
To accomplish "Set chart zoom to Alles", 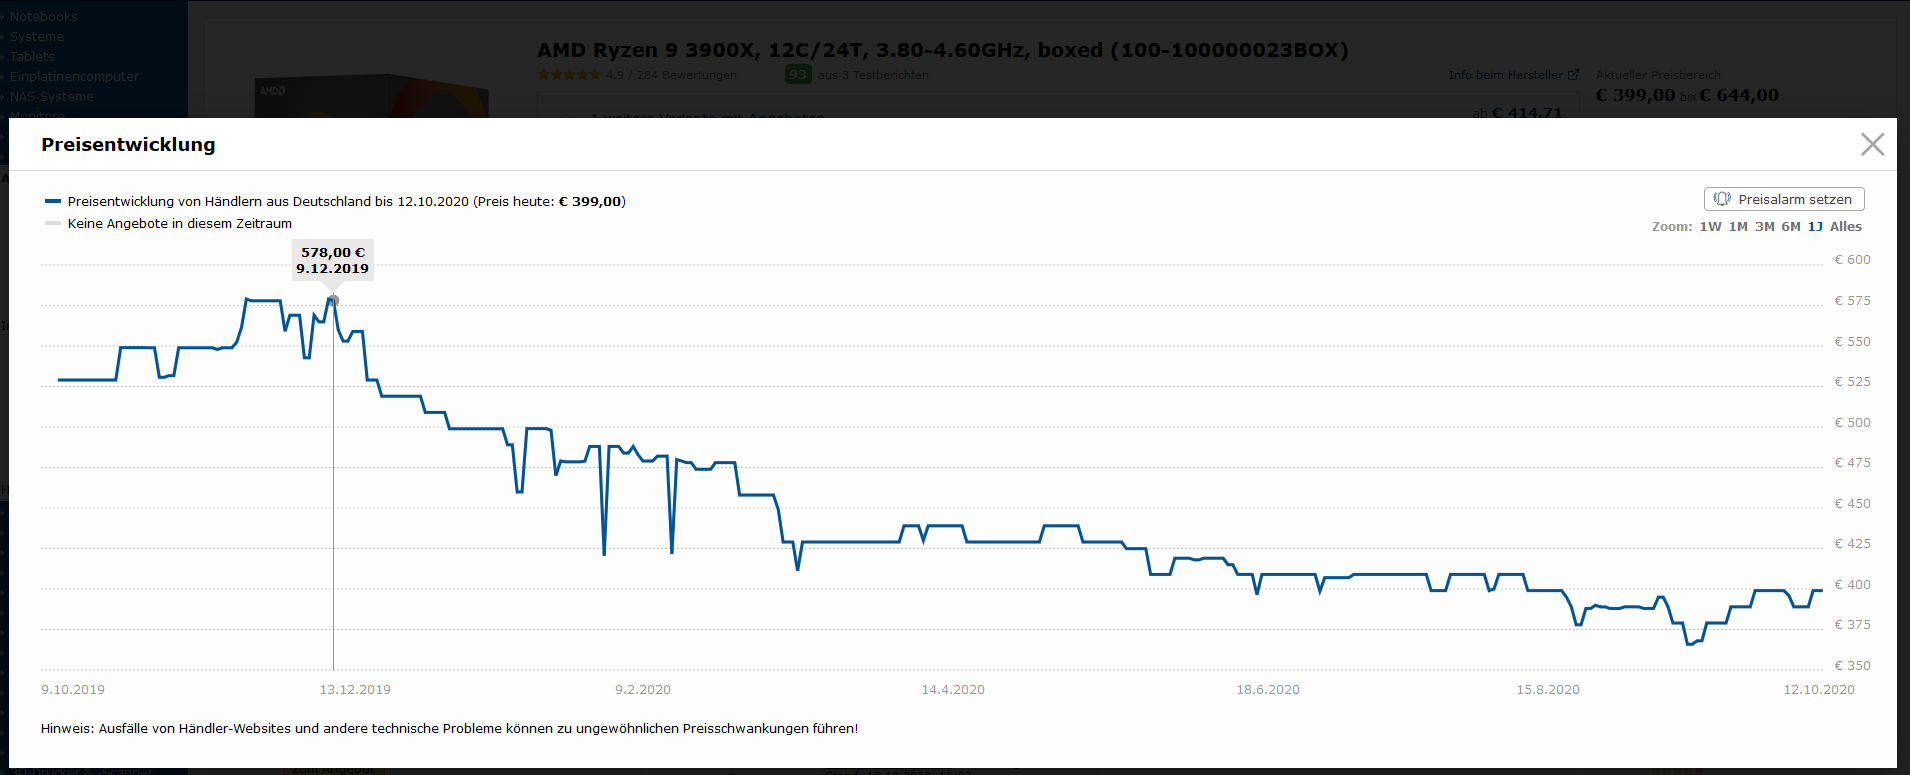I will point(1846,227).
